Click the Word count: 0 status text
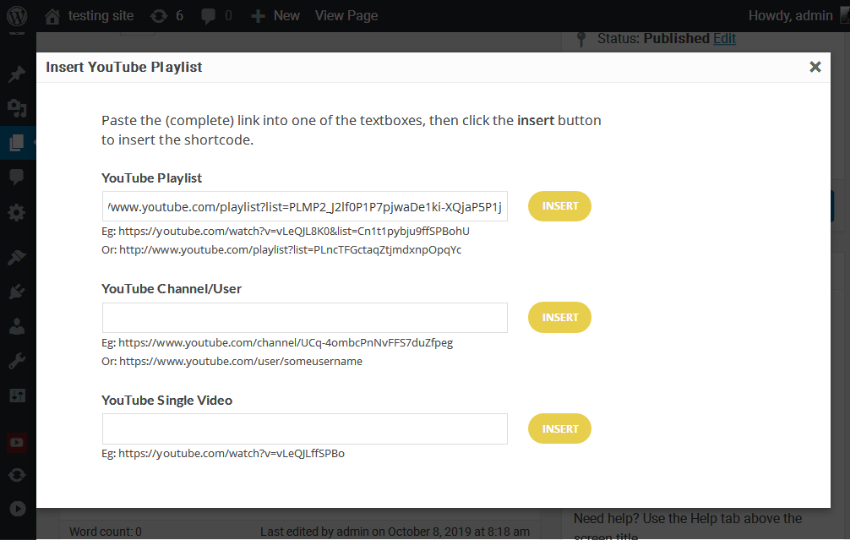850x540 pixels. 105,532
